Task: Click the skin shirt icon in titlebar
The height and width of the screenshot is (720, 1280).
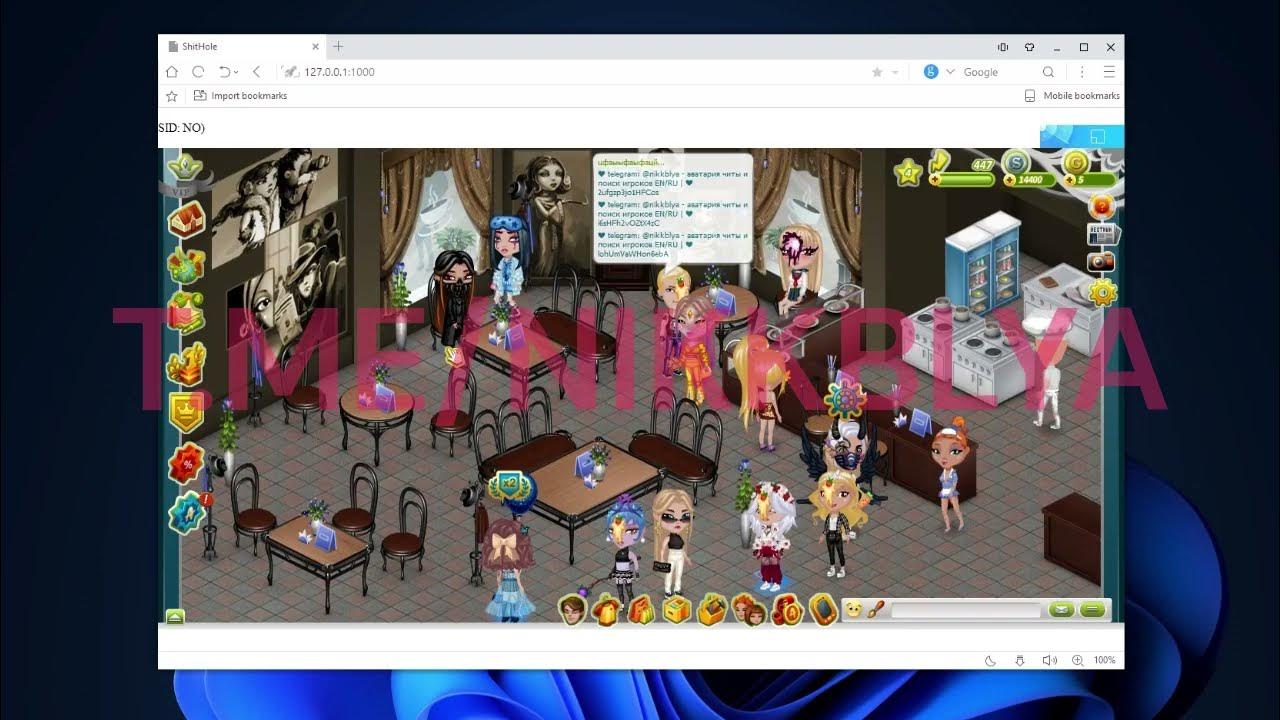Action: click(1029, 47)
